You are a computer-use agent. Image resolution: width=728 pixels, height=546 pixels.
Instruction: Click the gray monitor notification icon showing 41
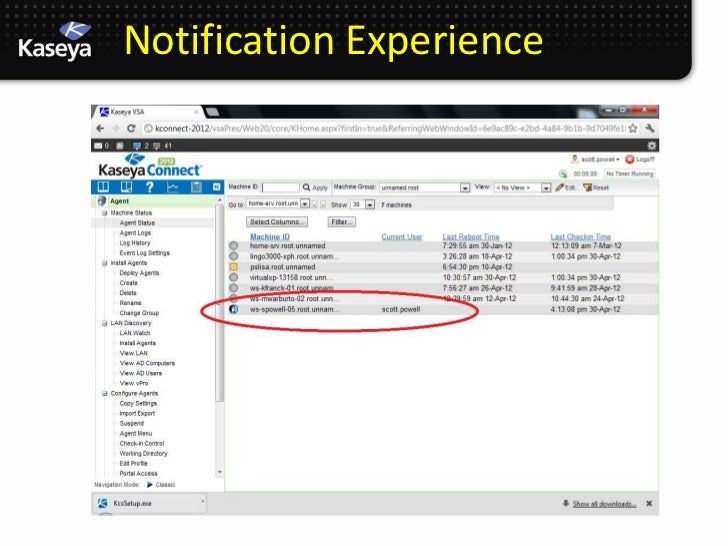pyautogui.click(x=156, y=146)
